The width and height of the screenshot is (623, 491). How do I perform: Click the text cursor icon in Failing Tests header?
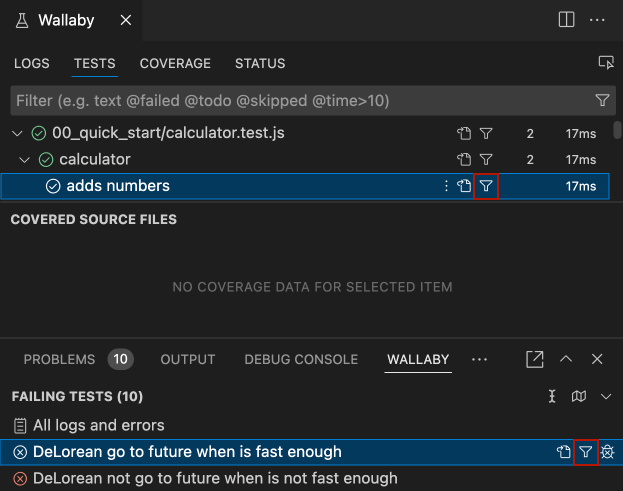(552, 396)
